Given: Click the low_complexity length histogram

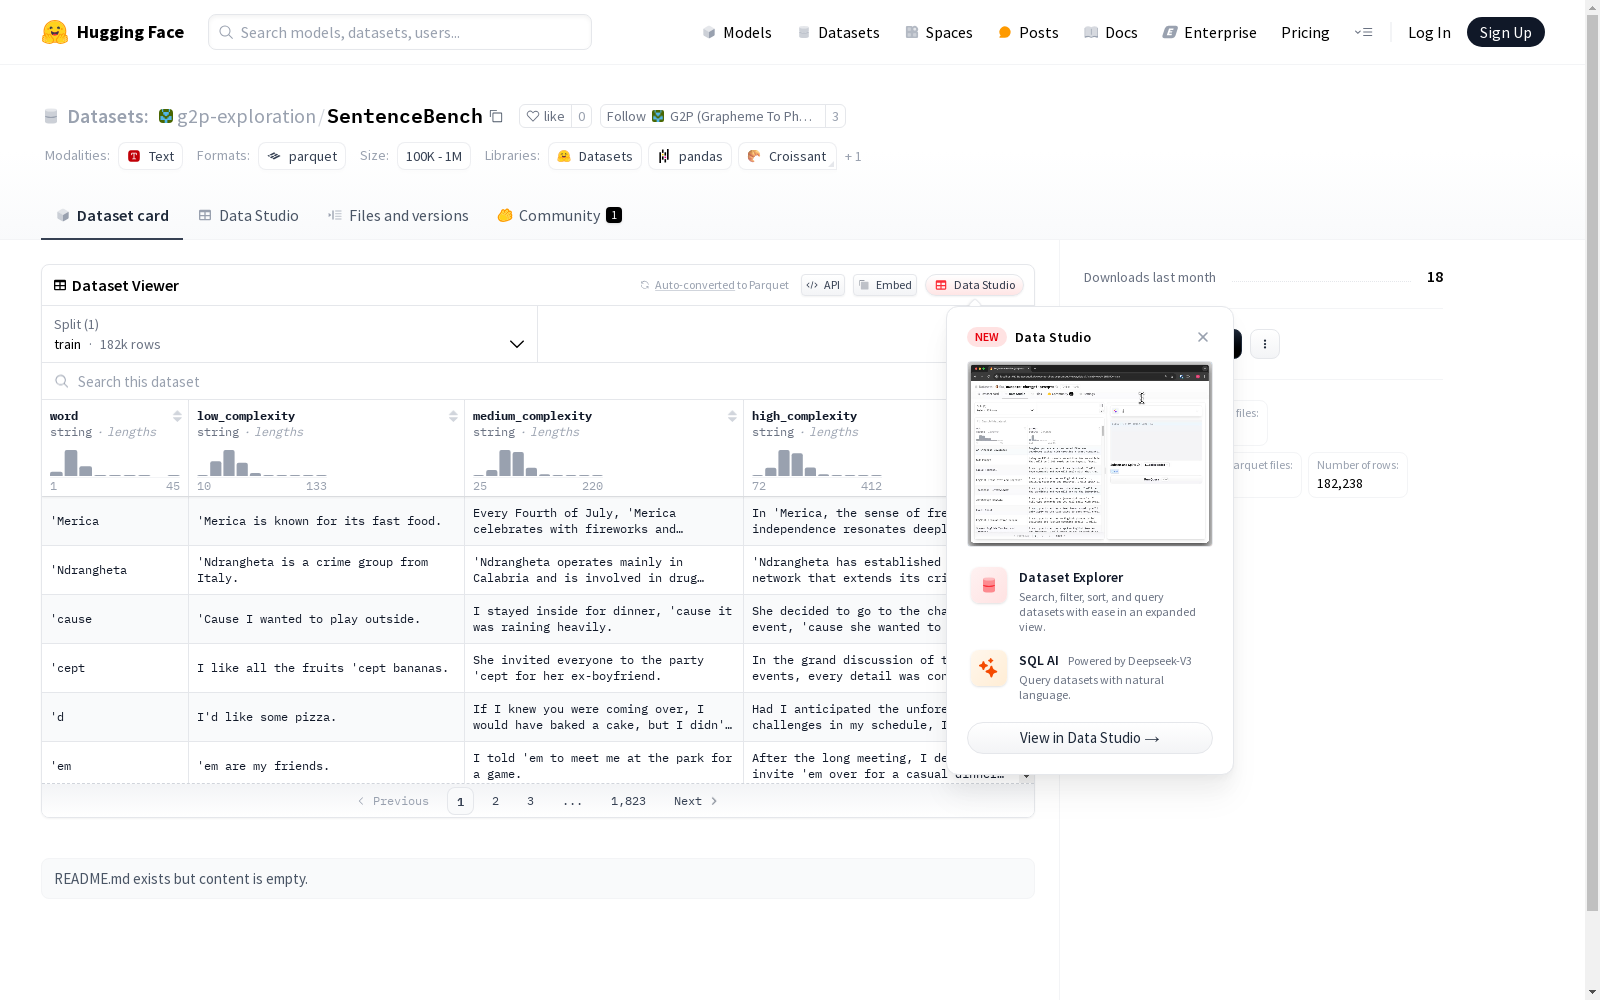Looking at the screenshot, I should 262,462.
